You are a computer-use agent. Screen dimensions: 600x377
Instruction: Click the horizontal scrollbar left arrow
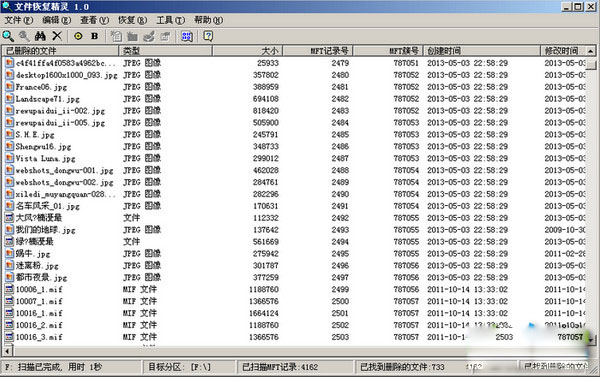(7, 350)
